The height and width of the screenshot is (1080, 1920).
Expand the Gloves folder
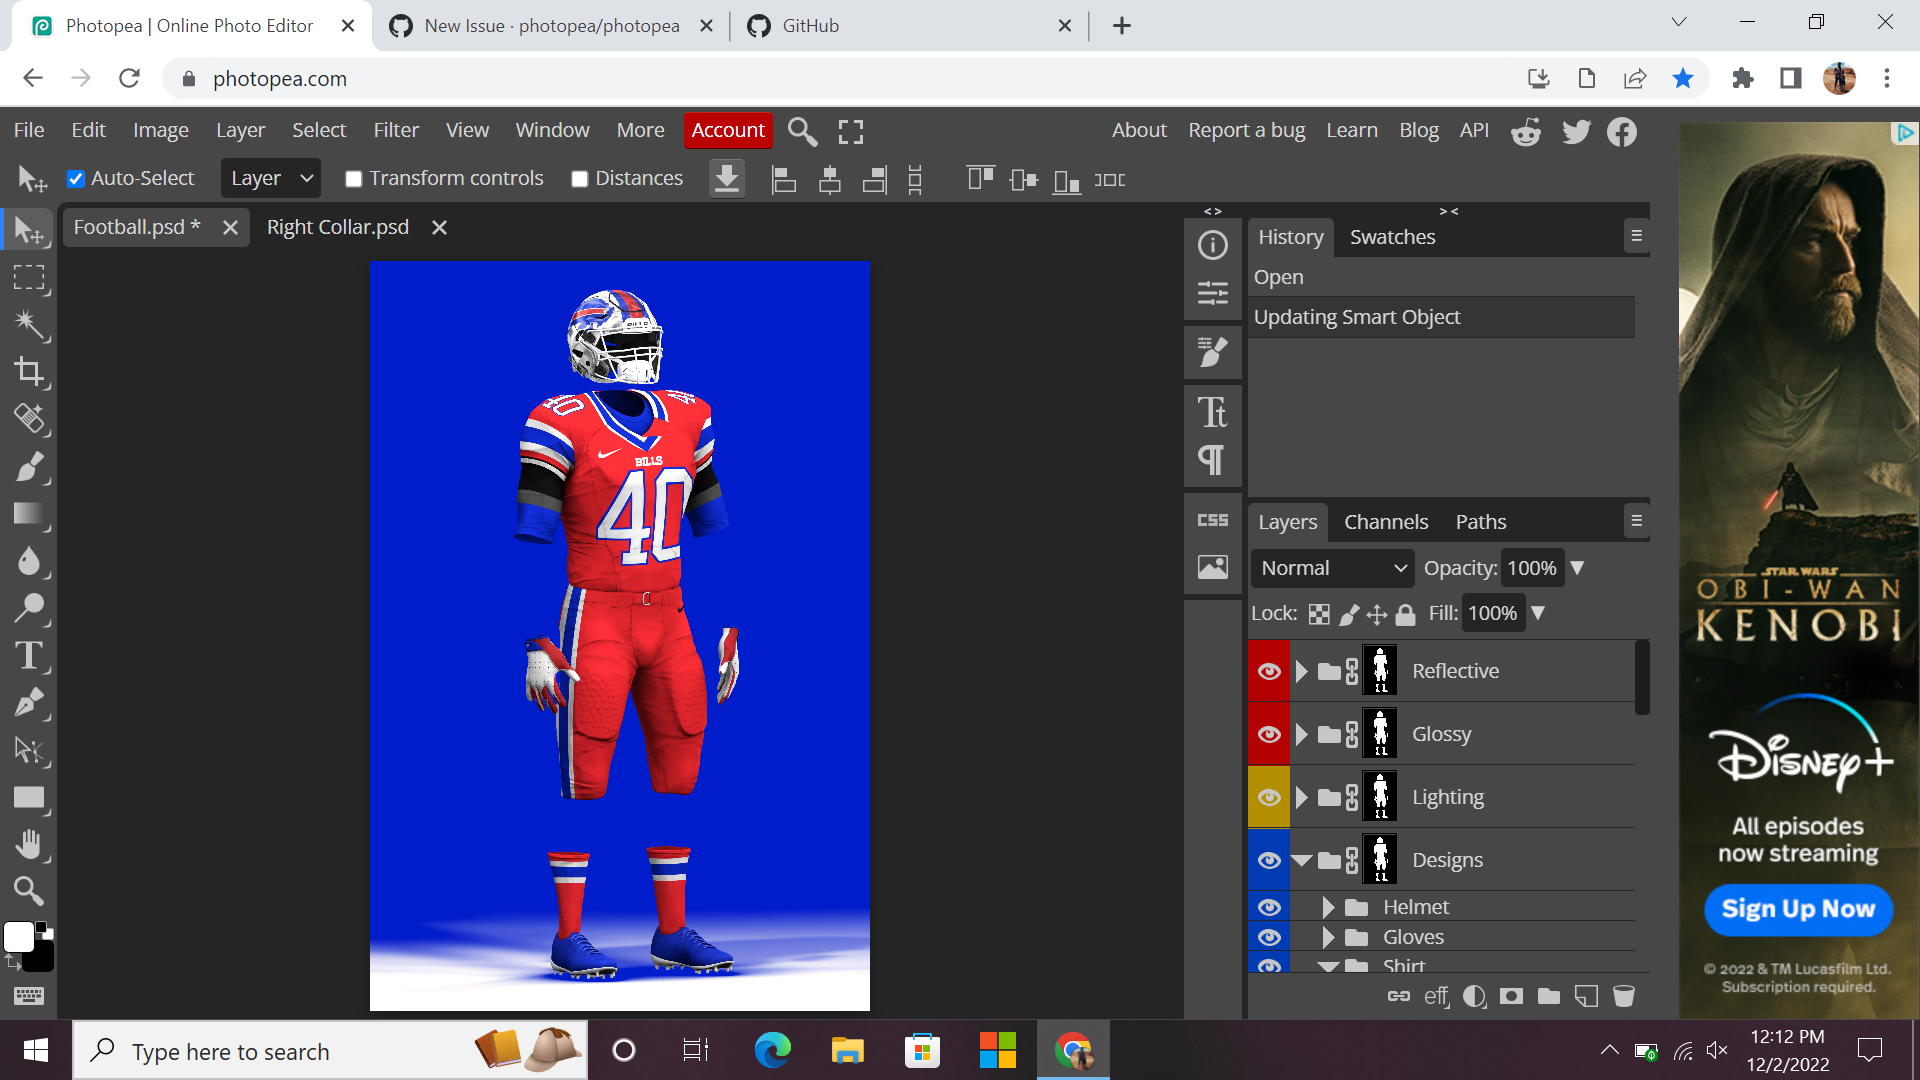pos(1328,937)
